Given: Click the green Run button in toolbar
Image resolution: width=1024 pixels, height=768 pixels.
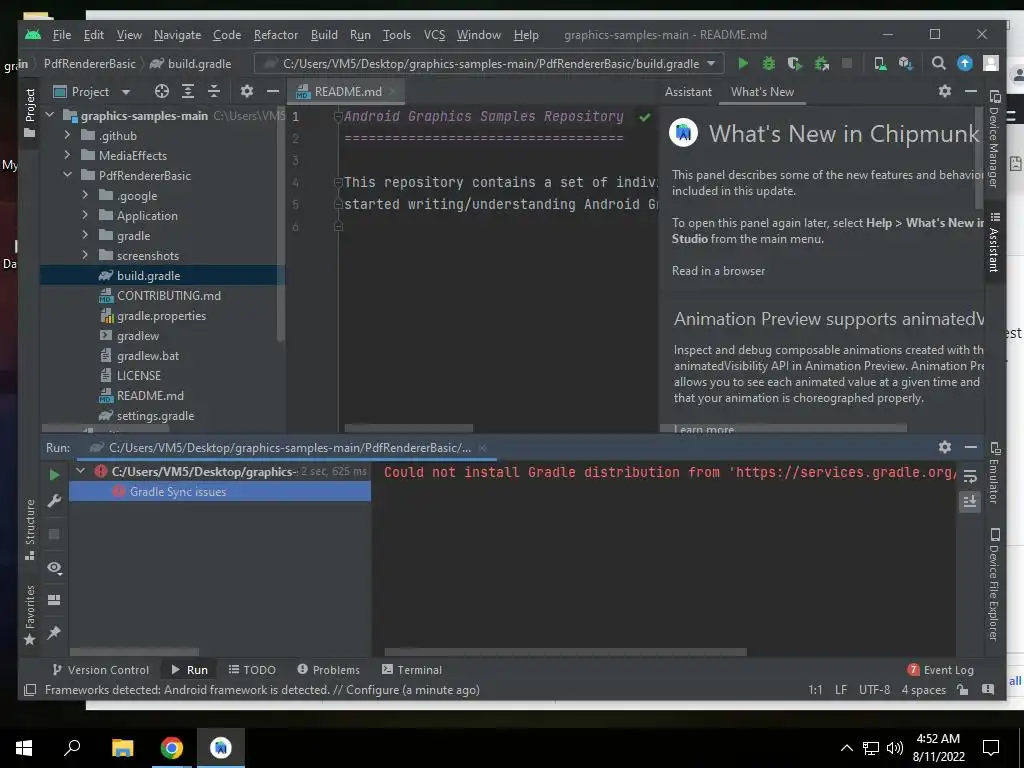Looking at the screenshot, I should click(x=743, y=63).
